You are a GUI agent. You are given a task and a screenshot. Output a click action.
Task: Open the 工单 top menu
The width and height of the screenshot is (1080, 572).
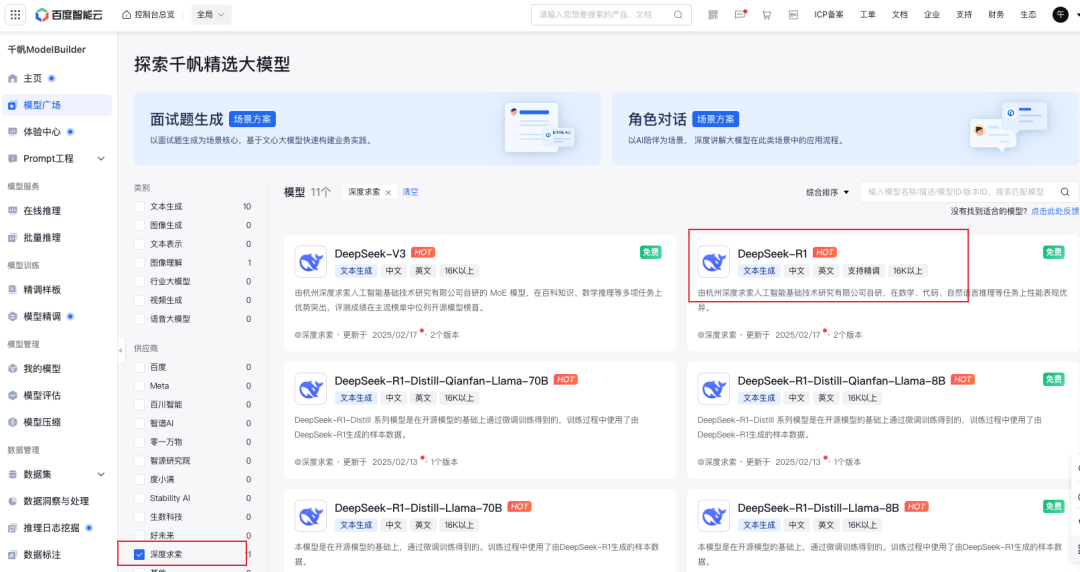click(x=867, y=14)
